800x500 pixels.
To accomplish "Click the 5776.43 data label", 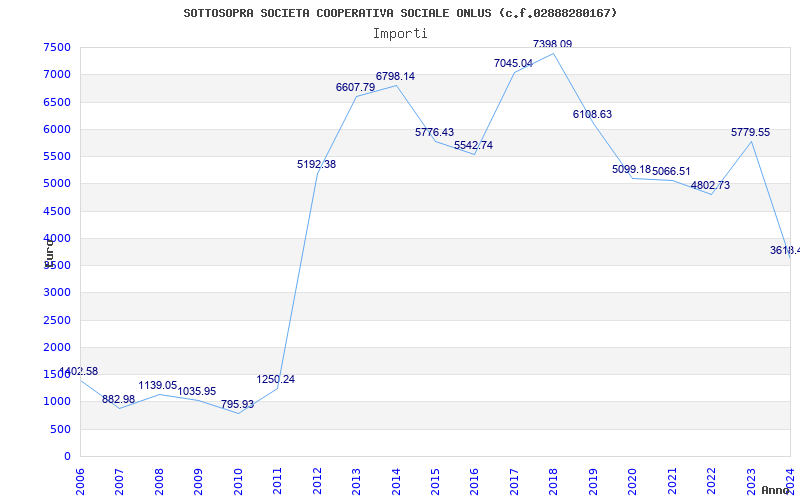I will pyautogui.click(x=434, y=132).
